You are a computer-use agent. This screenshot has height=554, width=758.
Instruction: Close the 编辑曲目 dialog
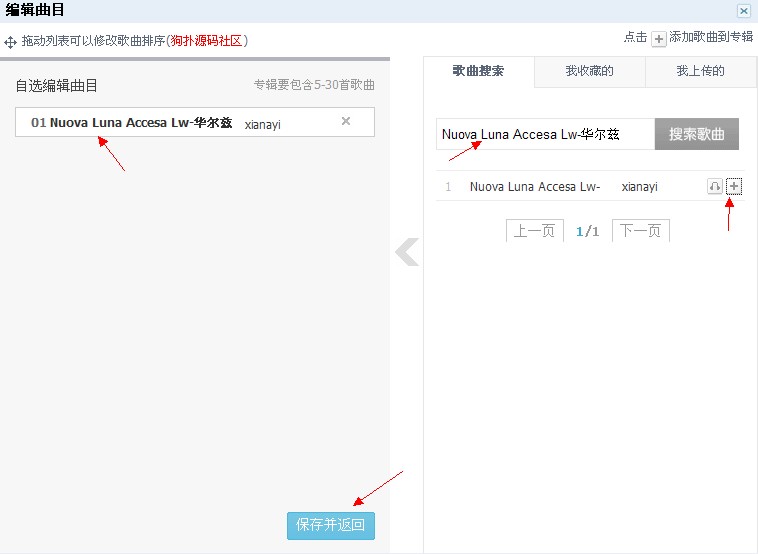tap(743, 11)
